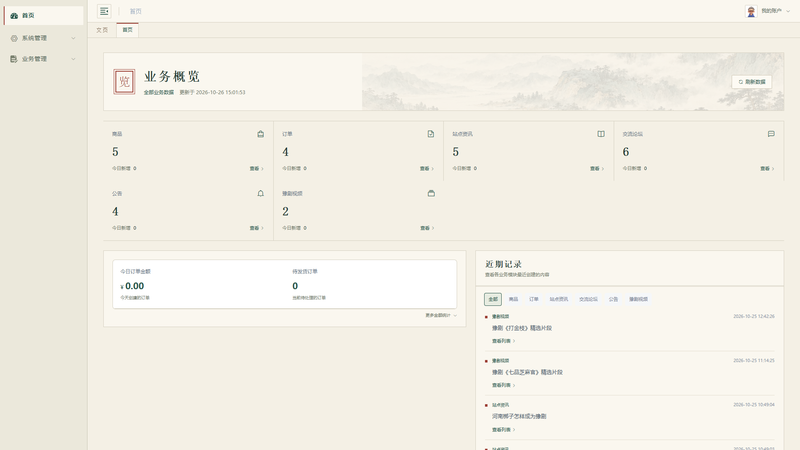
Task: Click the 首页 dashboard icon in sidebar
Action: 14,16
